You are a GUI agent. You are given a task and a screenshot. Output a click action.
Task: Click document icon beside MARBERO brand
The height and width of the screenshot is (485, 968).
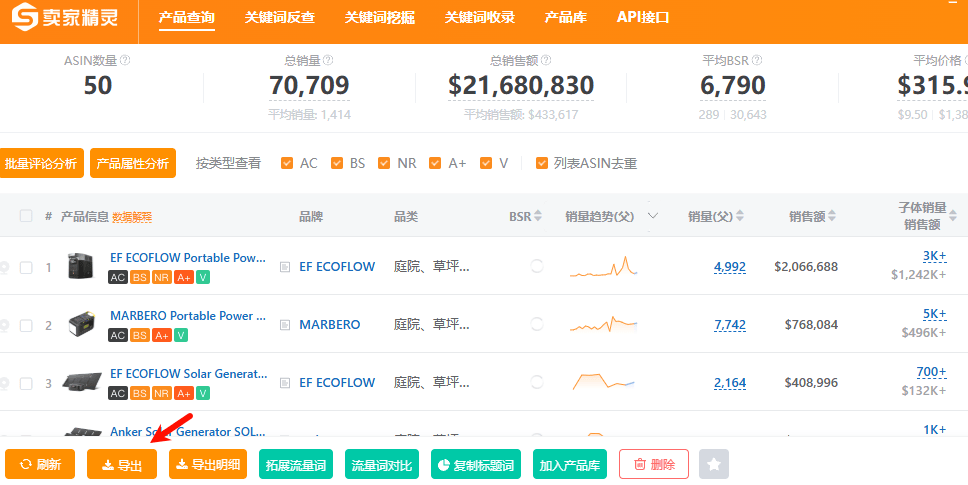pos(285,325)
